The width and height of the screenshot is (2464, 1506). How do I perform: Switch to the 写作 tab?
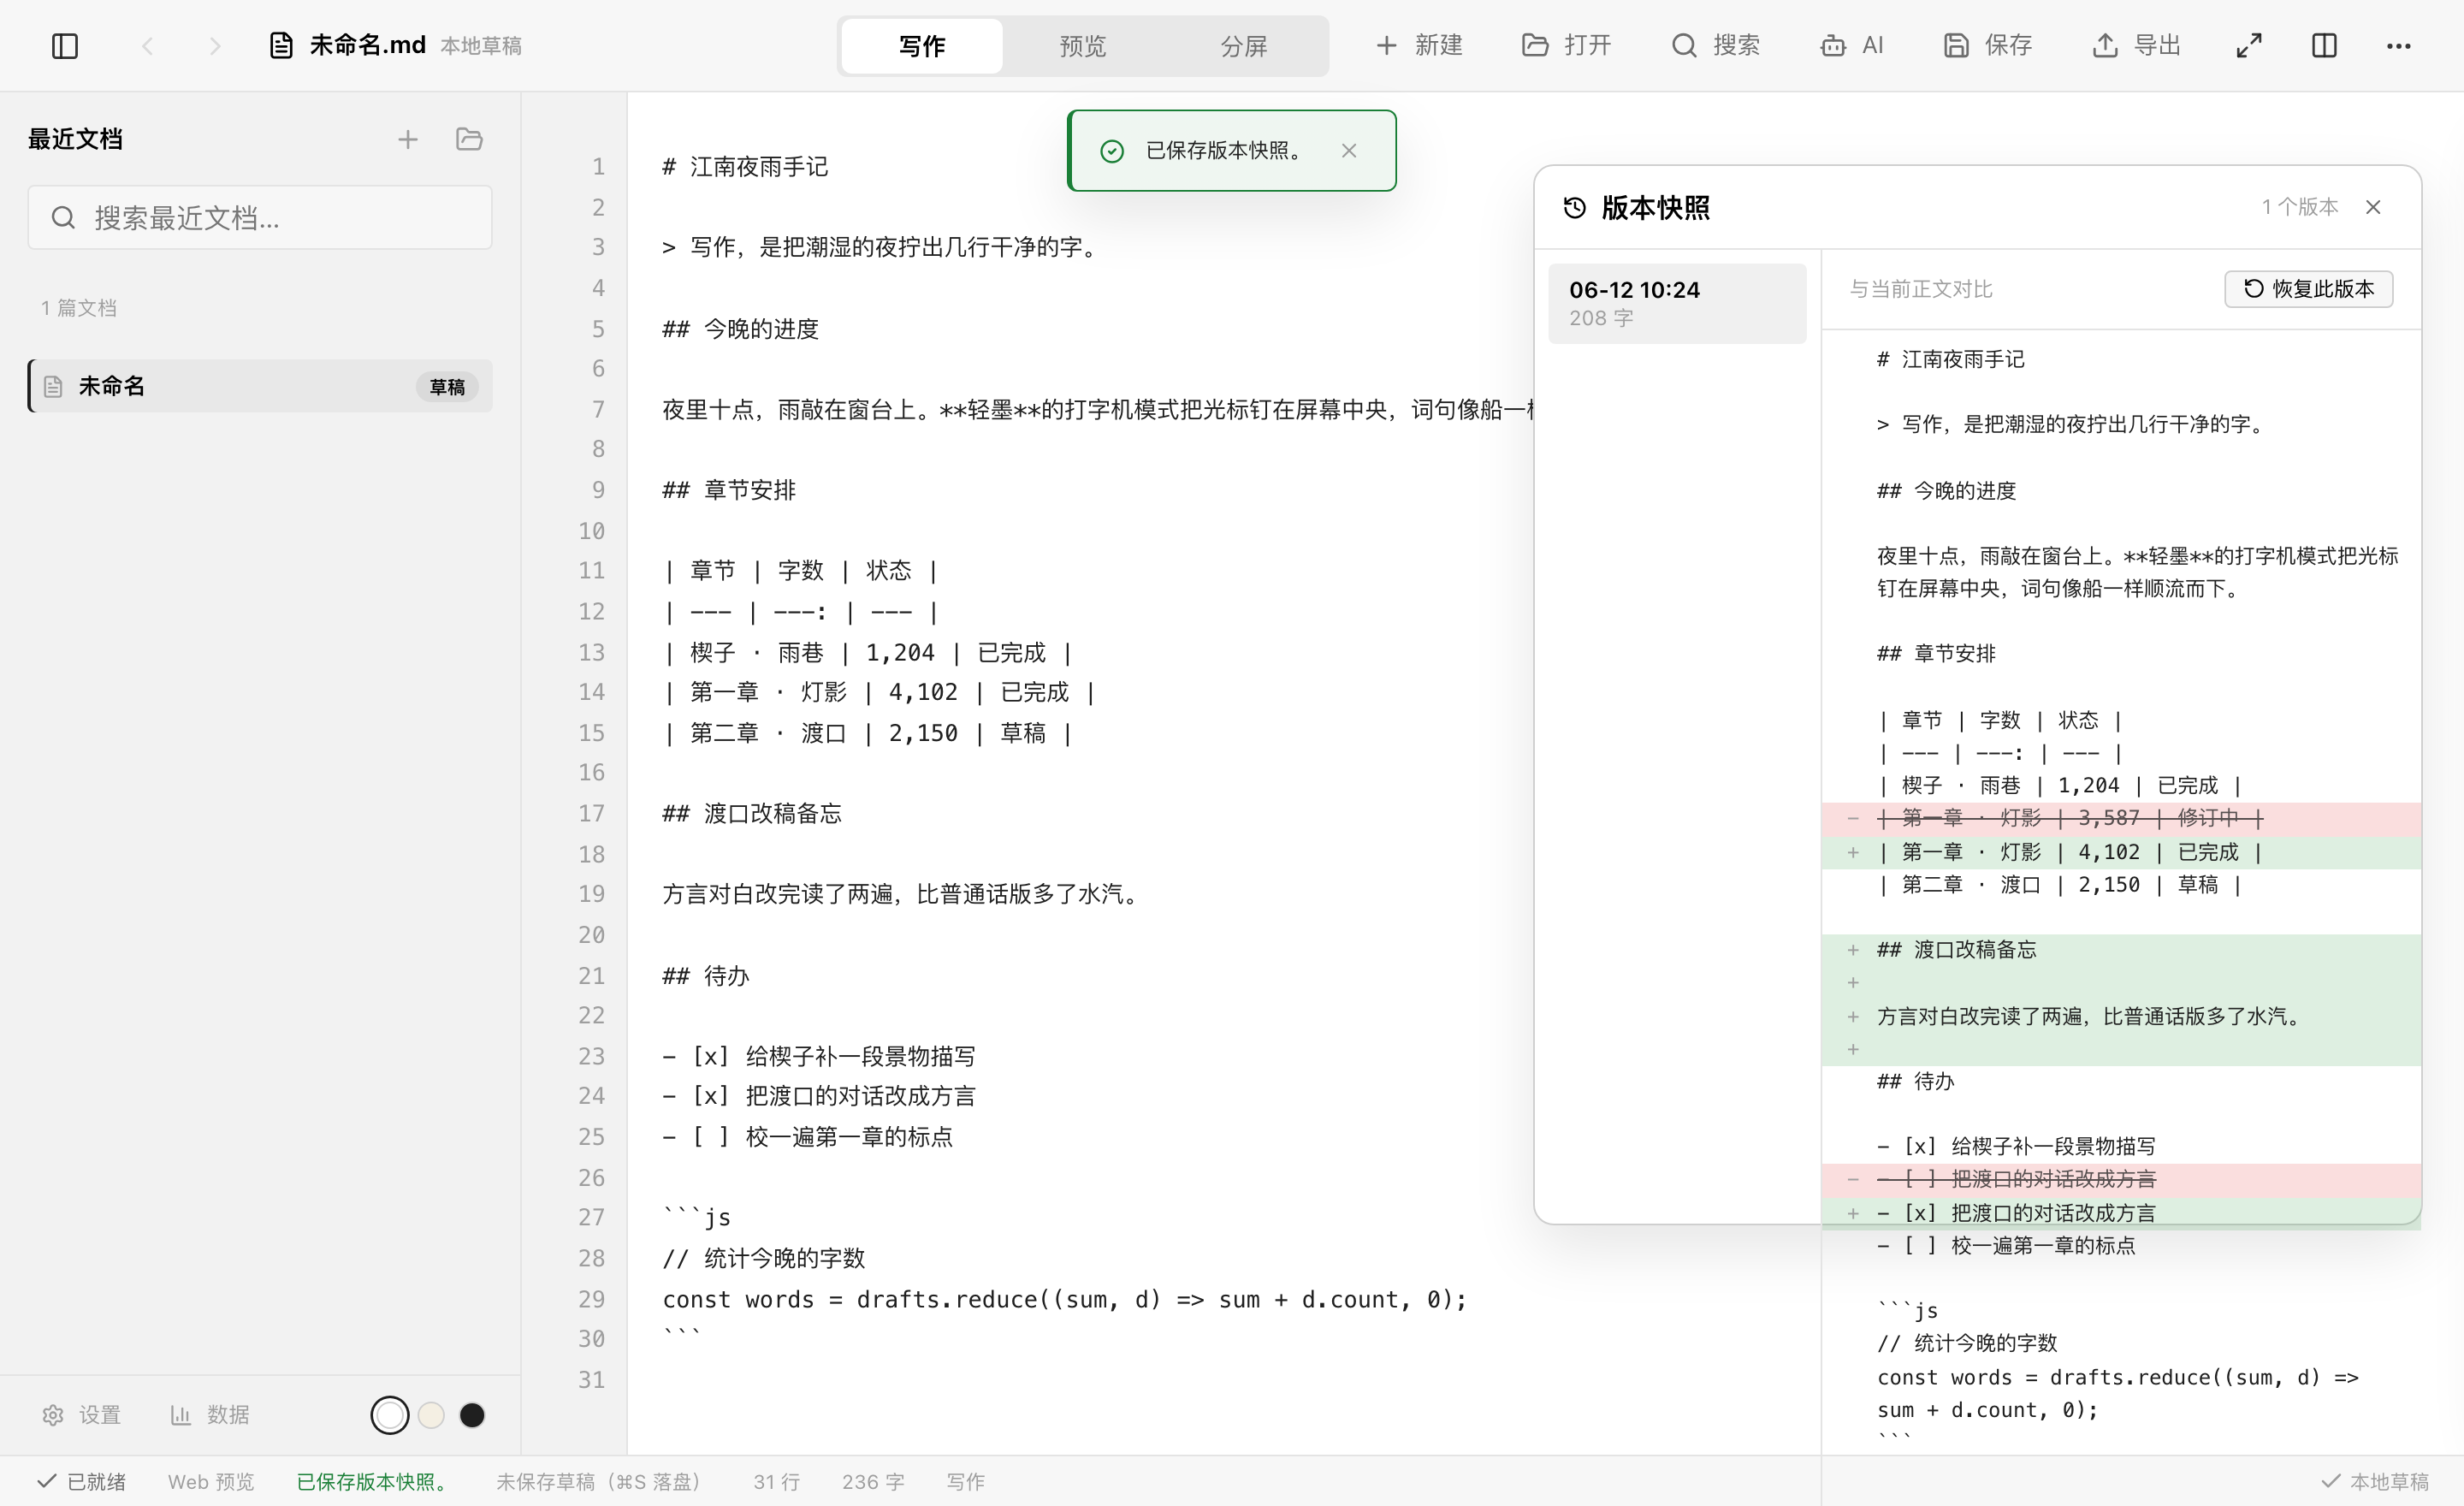click(921, 46)
